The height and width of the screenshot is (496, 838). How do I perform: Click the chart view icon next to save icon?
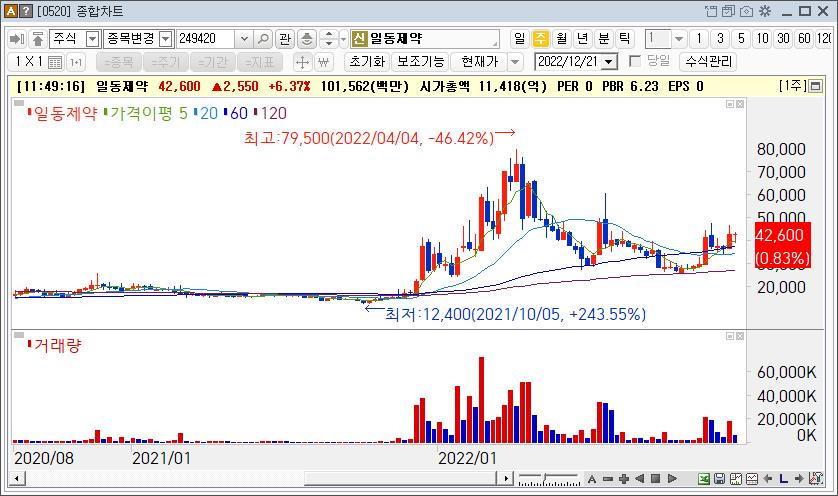tap(735, 478)
